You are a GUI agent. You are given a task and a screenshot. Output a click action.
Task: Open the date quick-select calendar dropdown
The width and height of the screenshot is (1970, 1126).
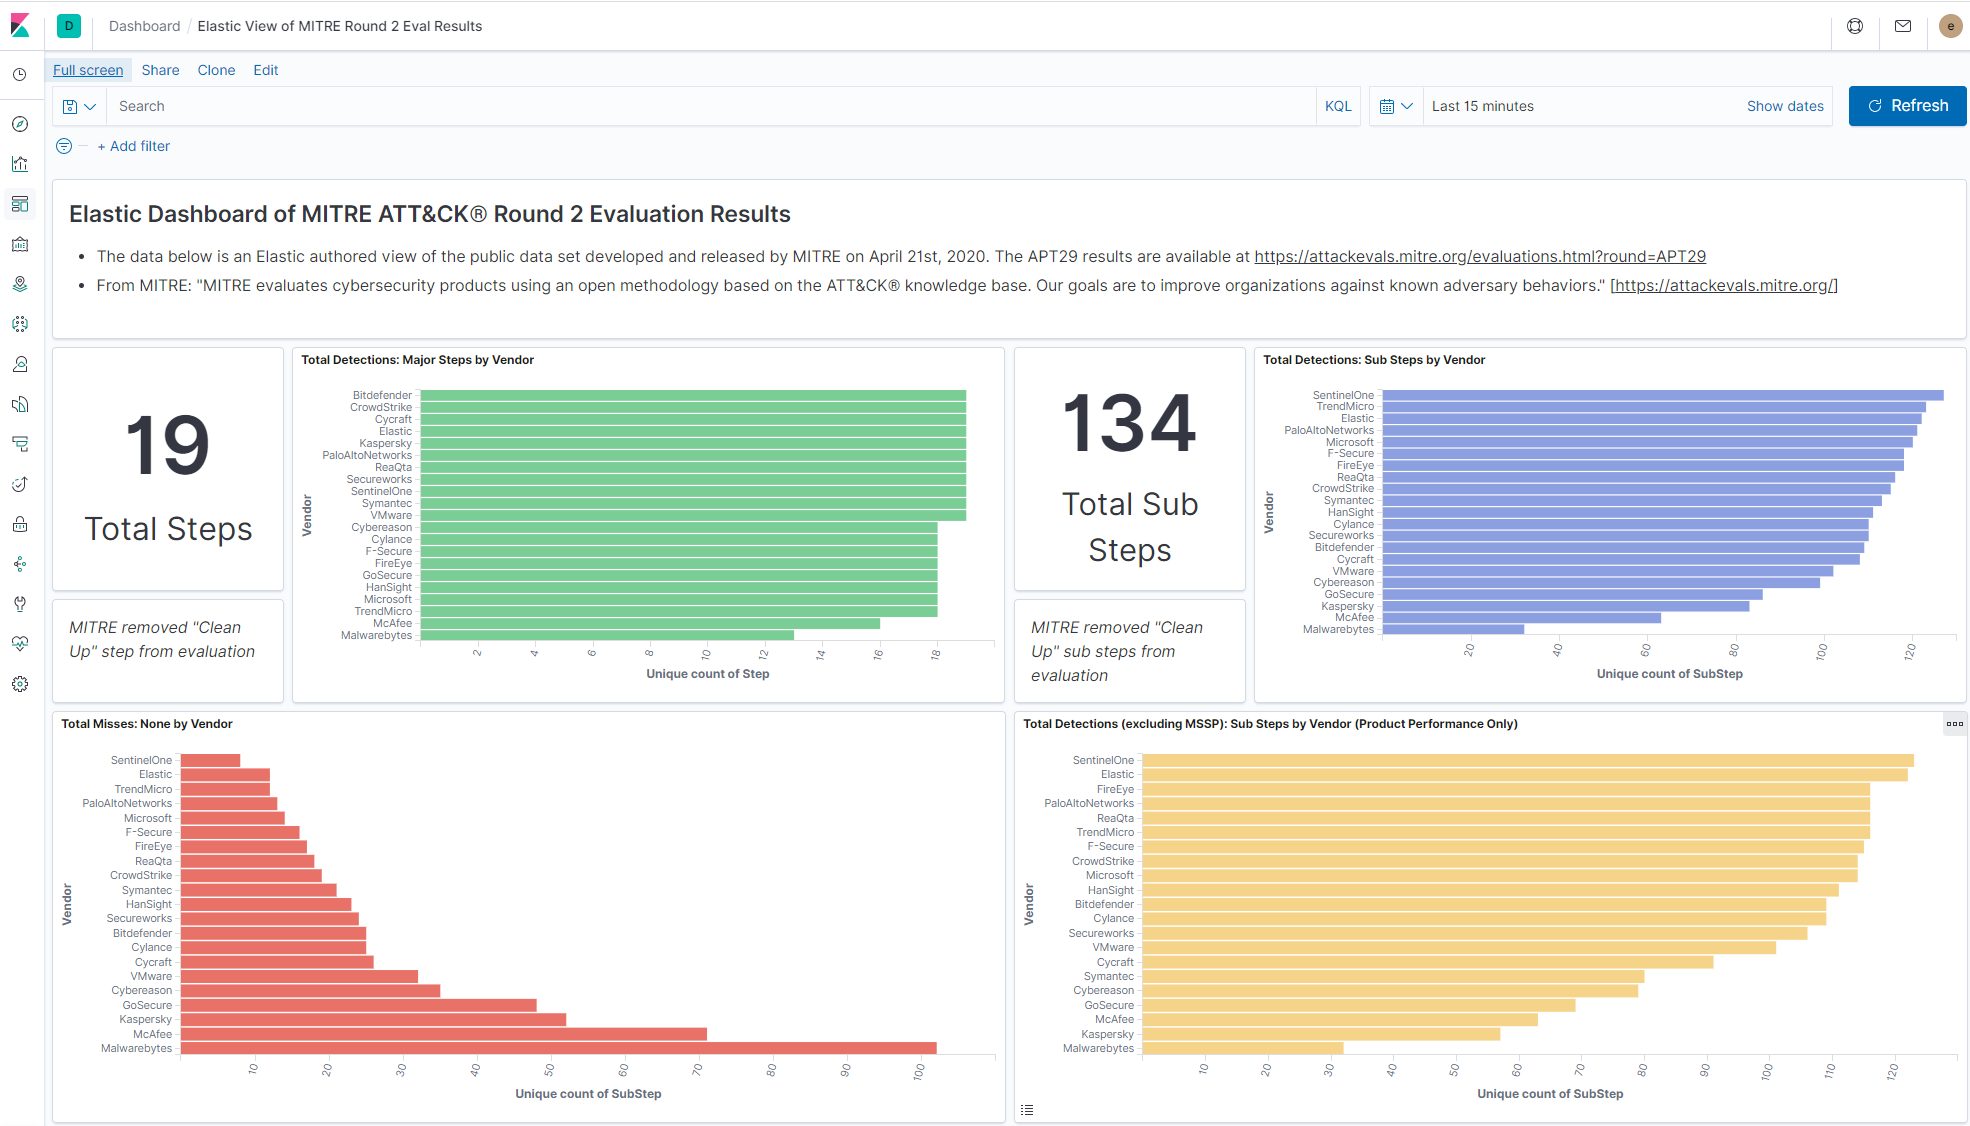click(1395, 106)
